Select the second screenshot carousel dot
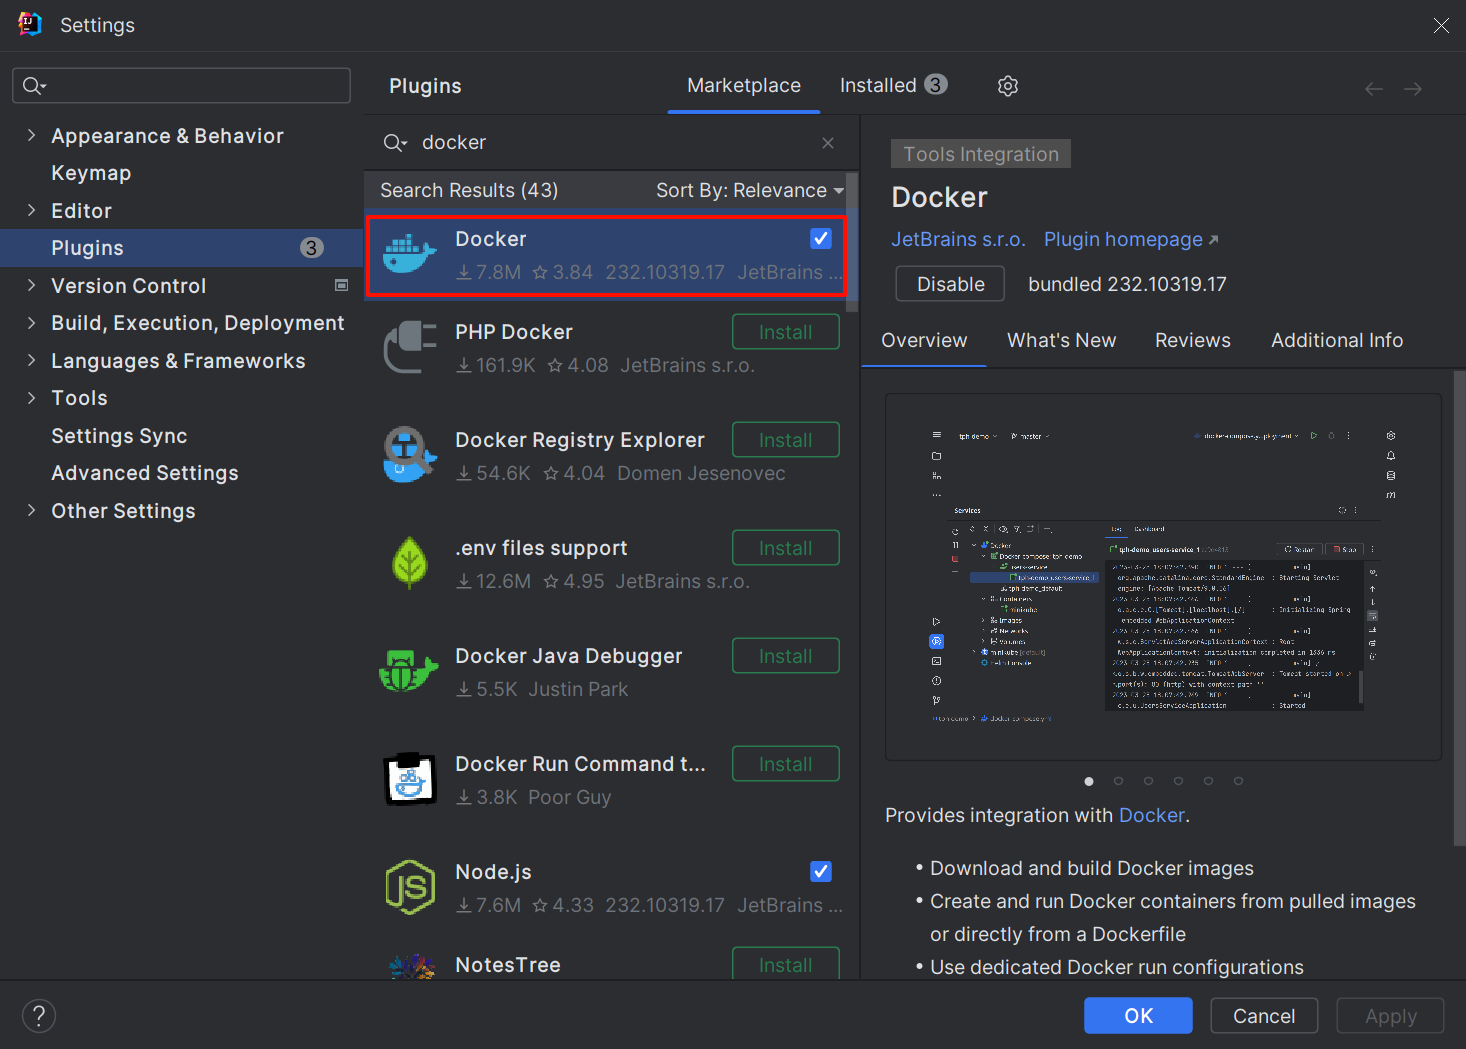The width and height of the screenshot is (1466, 1049). [1118, 781]
